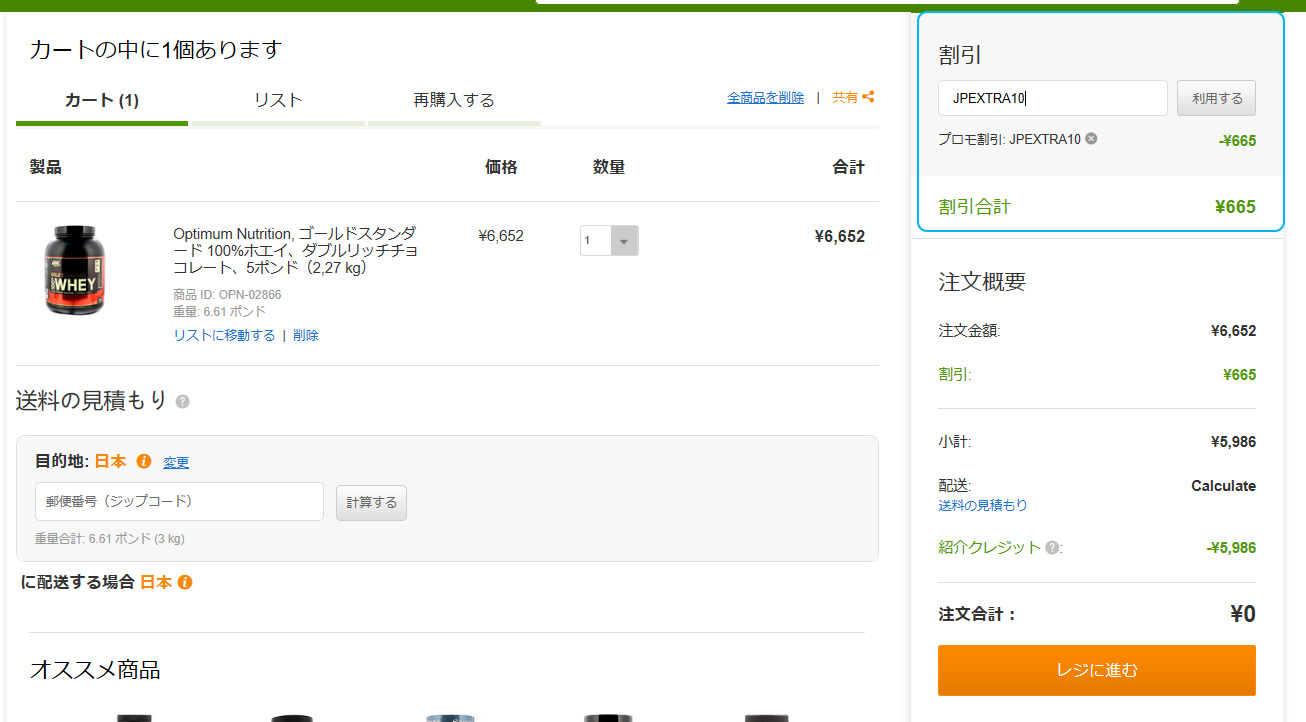Click the 全商品を削除 link

[x=765, y=98]
